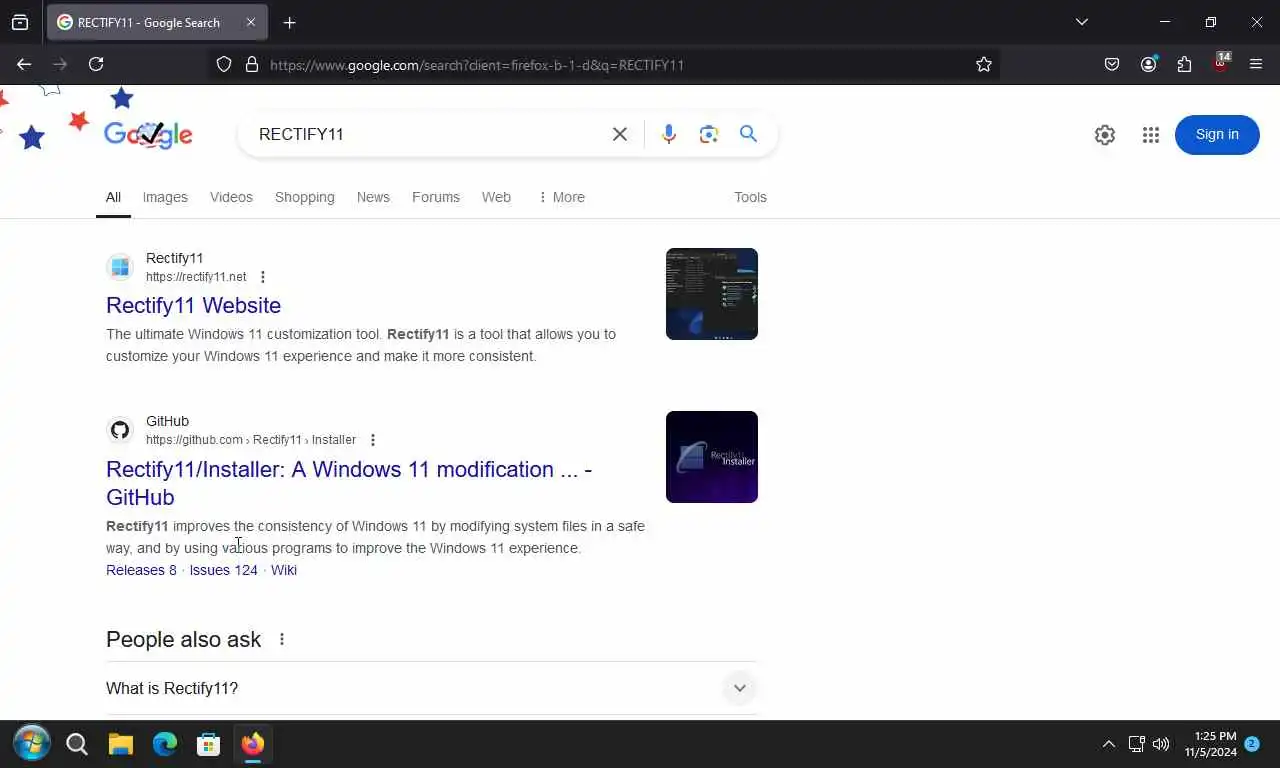Screen dimensions: 1280x768
Task: Open File Explorer from taskbar
Action: [x=121, y=744]
